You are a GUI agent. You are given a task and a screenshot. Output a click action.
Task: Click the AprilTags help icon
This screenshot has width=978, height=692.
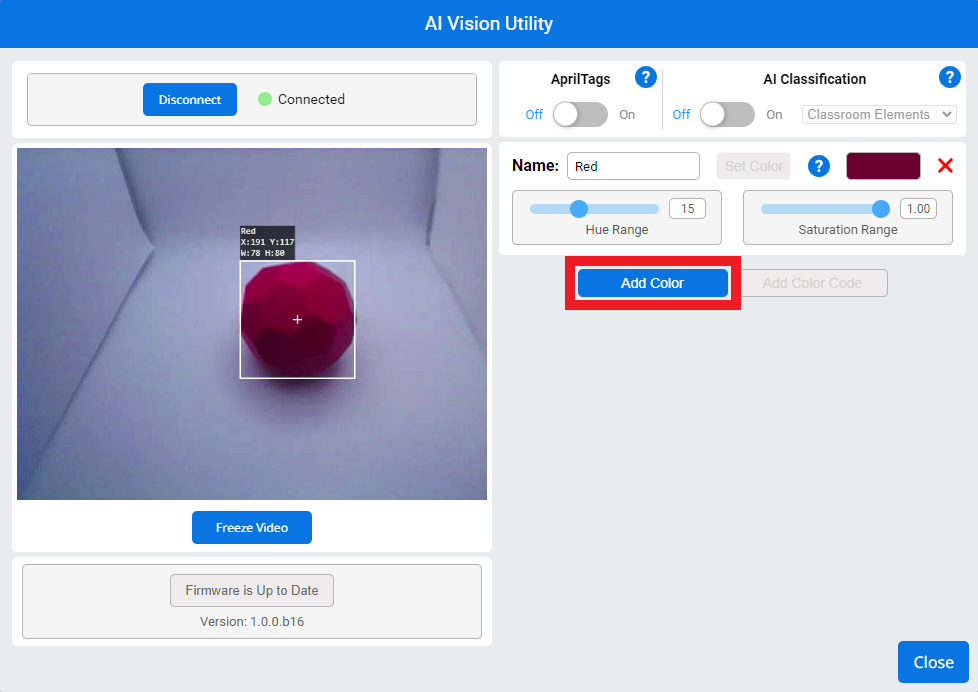click(x=646, y=77)
